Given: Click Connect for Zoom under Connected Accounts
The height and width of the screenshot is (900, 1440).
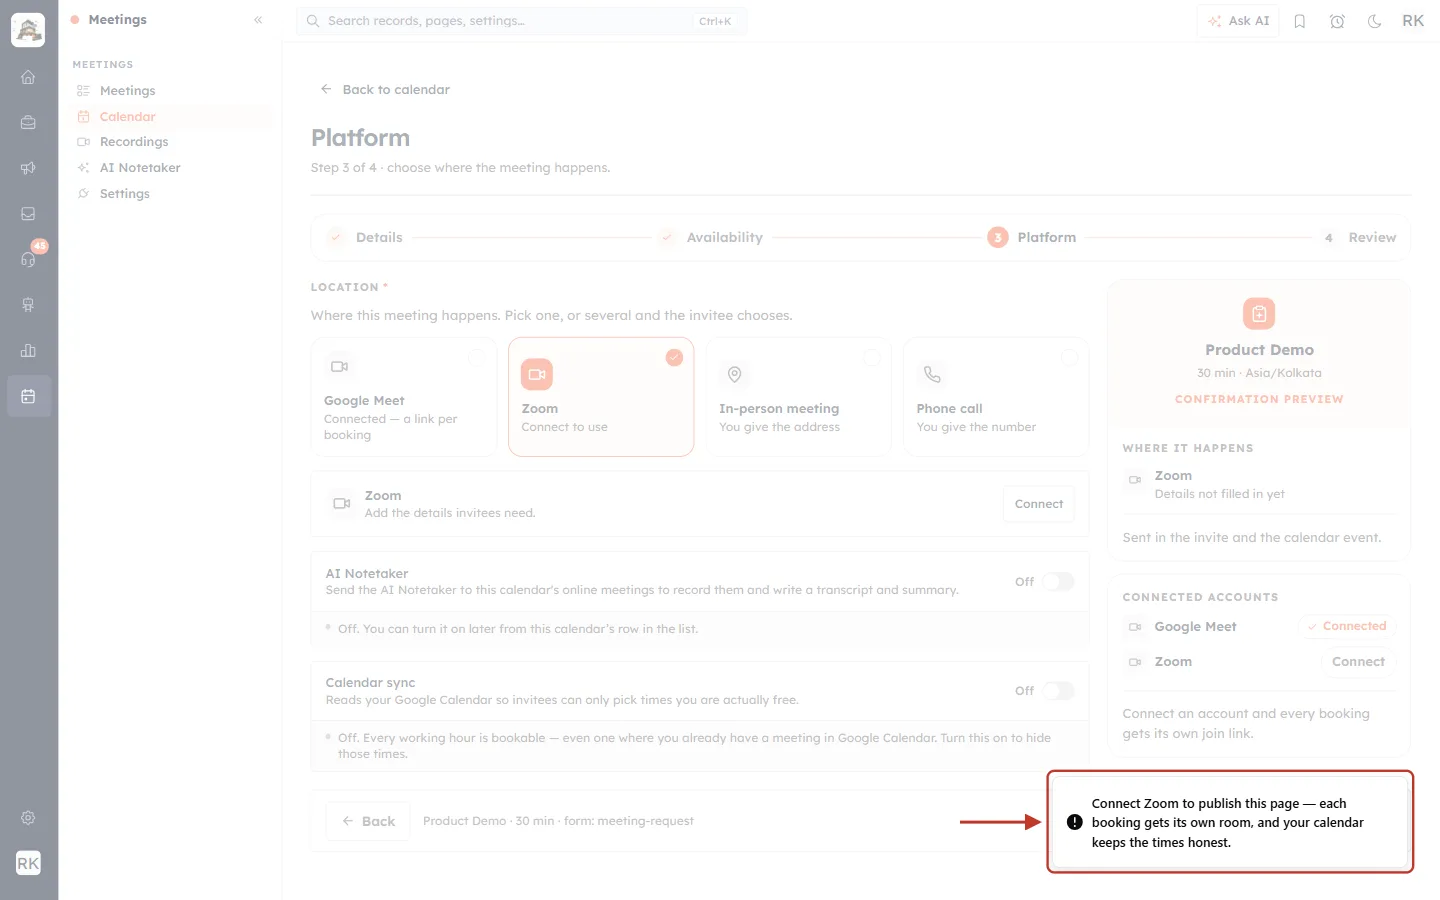Looking at the screenshot, I should pyautogui.click(x=1358, y=662).
